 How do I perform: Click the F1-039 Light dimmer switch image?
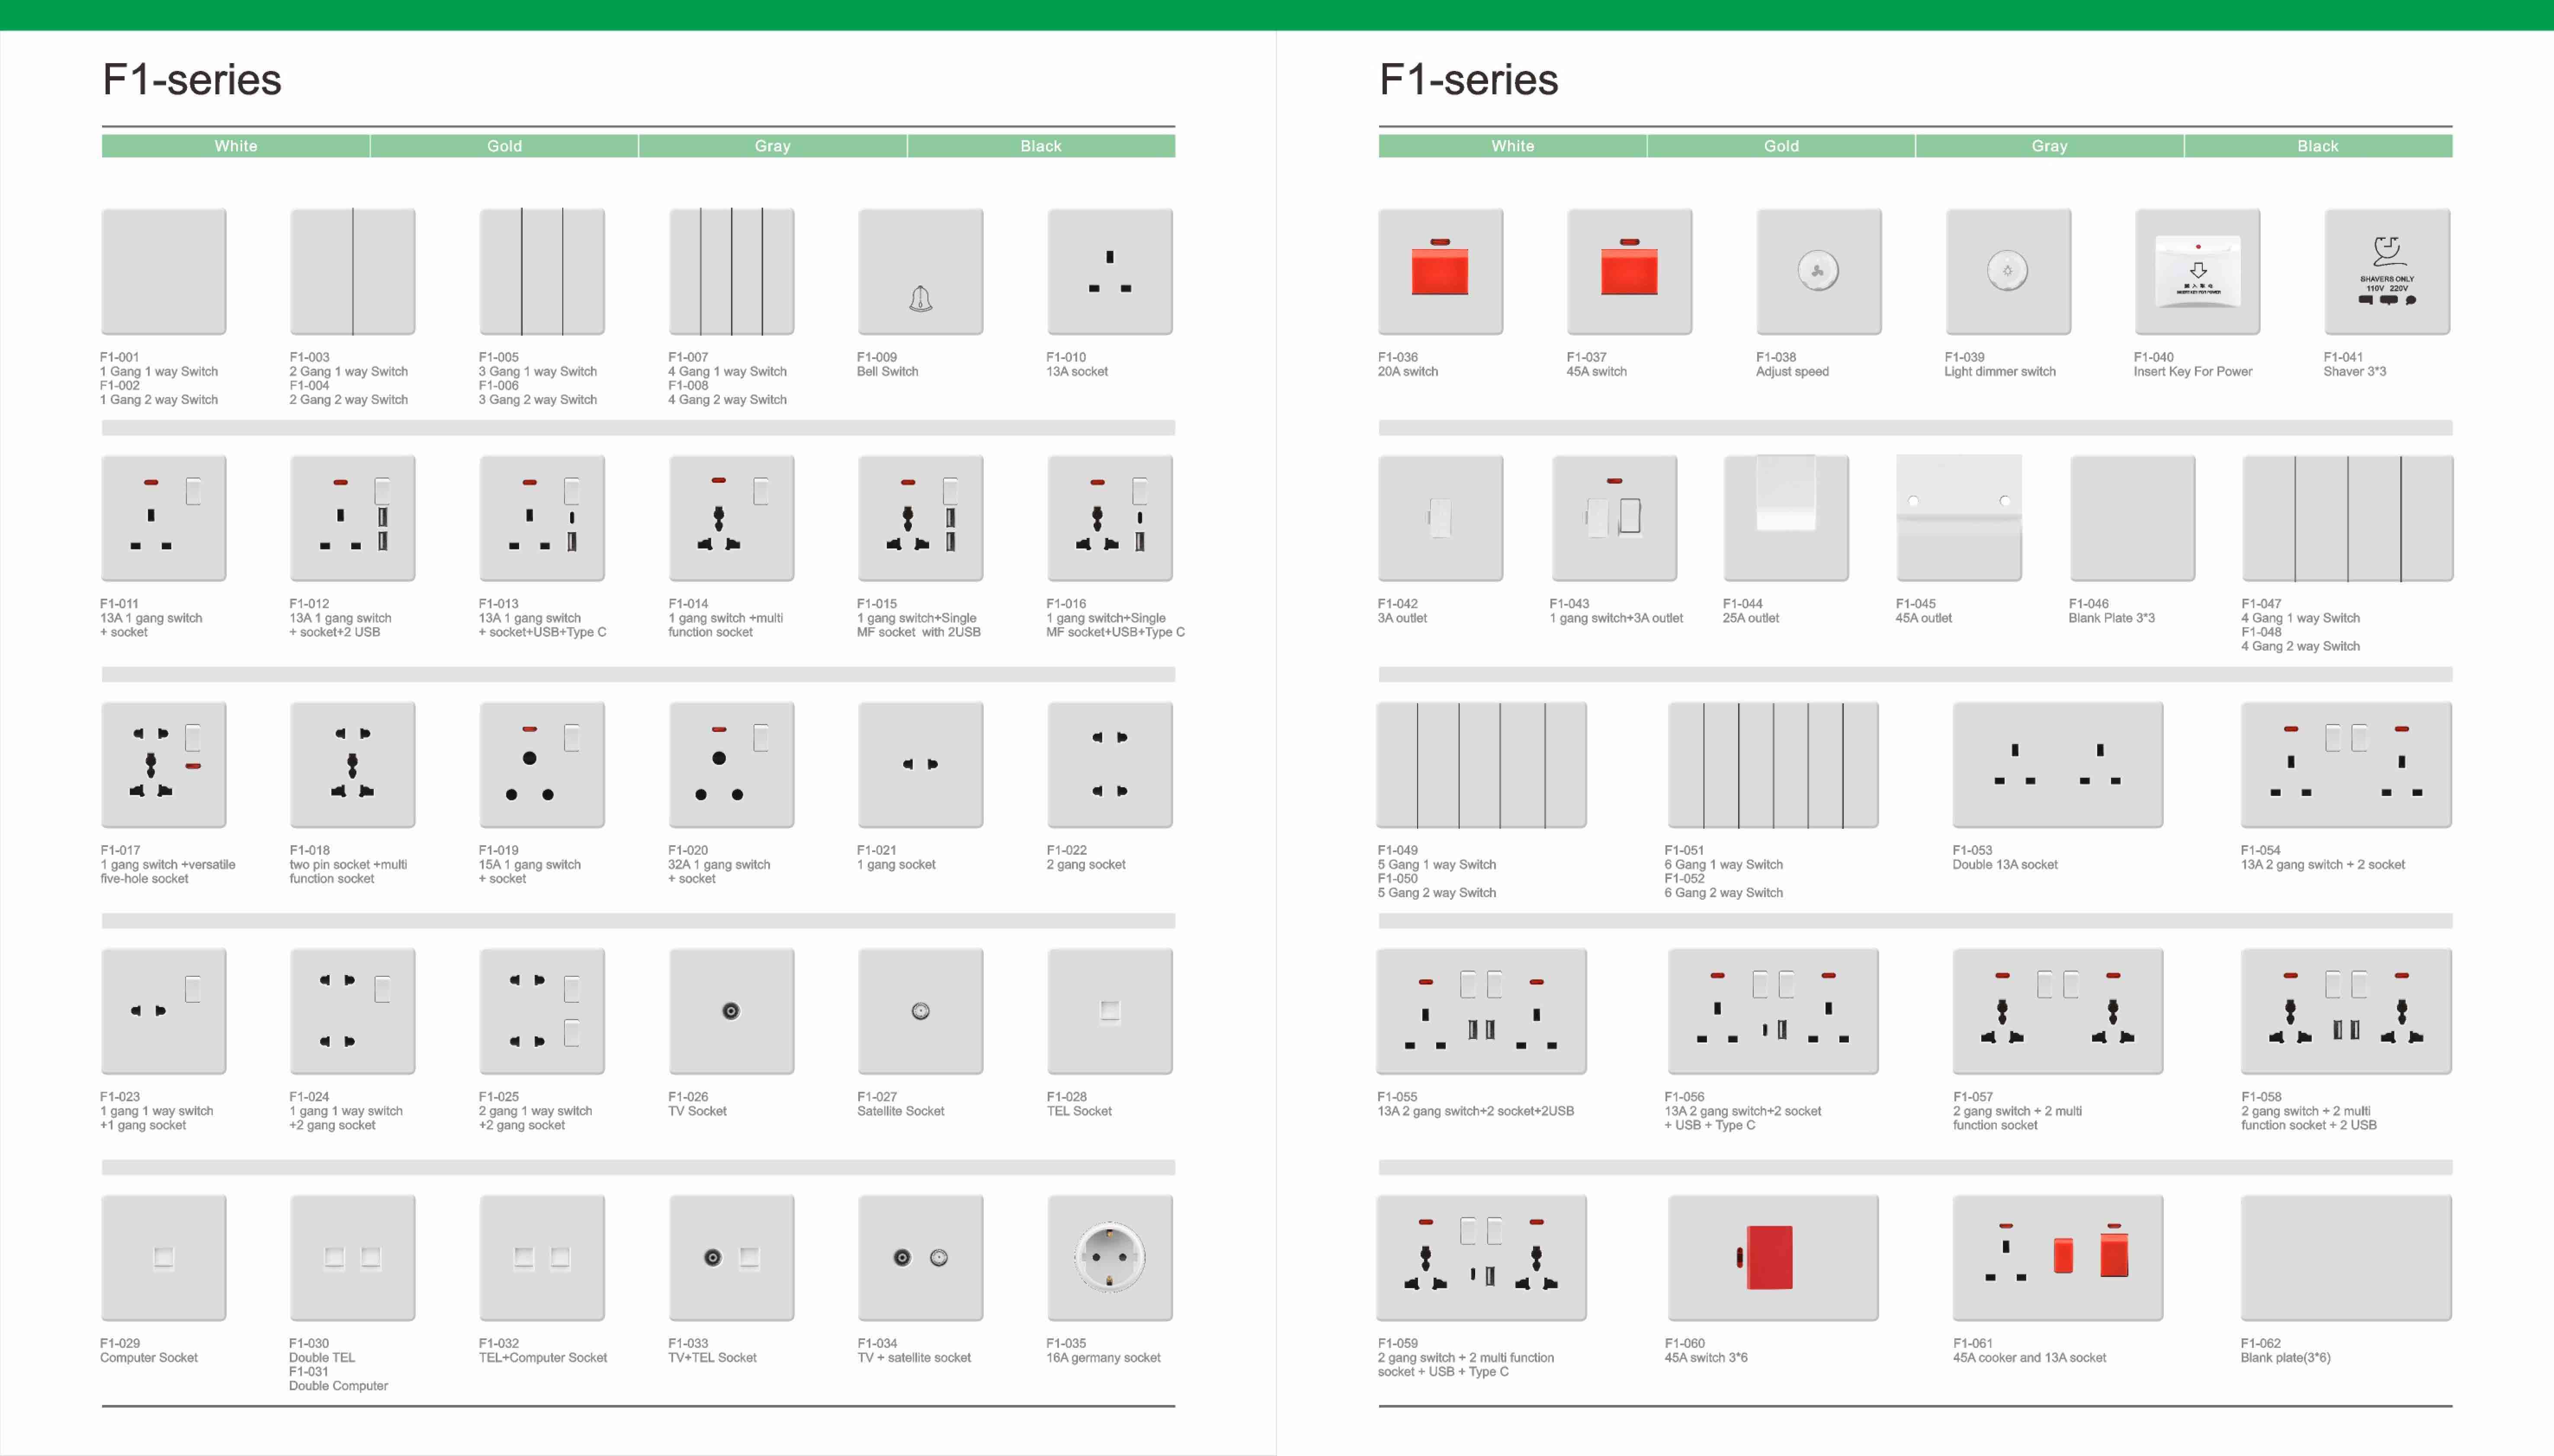(x=2007, y=272)
